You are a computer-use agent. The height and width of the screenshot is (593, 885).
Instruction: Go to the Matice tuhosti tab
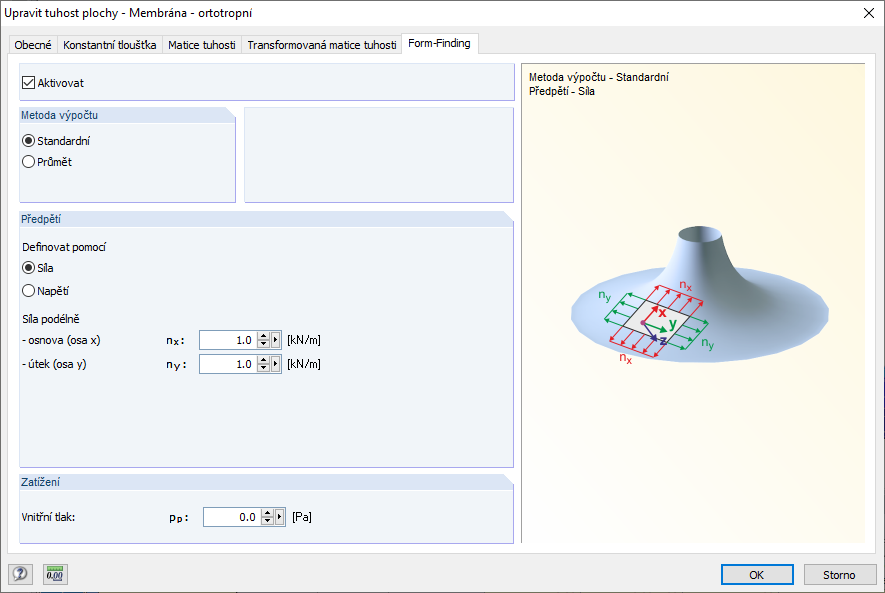(x=202, y=45)
